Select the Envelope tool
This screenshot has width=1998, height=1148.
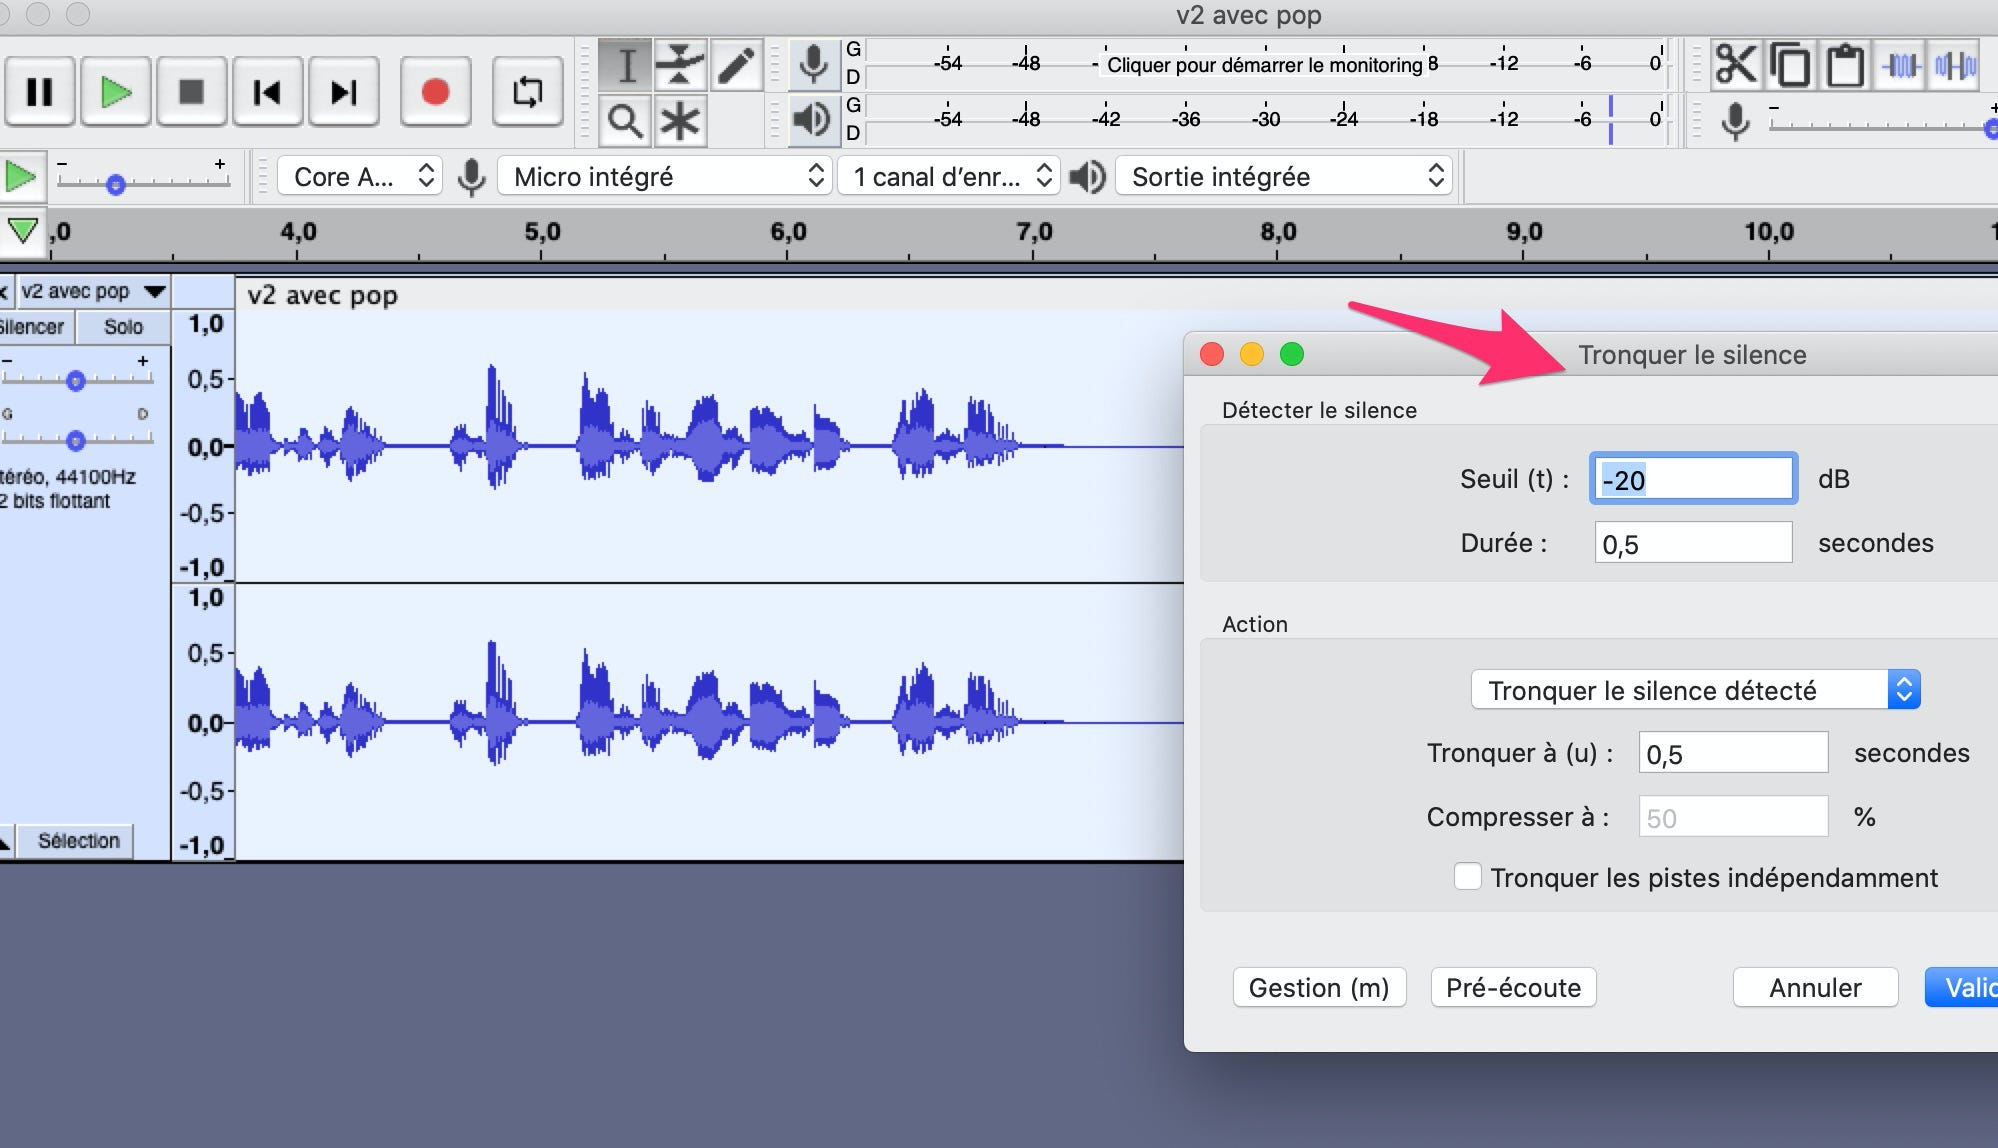680,66
